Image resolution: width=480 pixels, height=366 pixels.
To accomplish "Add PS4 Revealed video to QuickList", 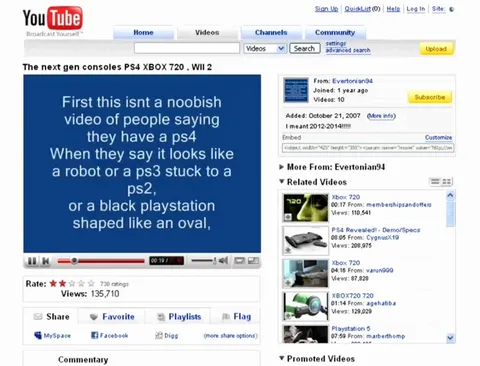I will pyautogui.click(x=288, y=250).
